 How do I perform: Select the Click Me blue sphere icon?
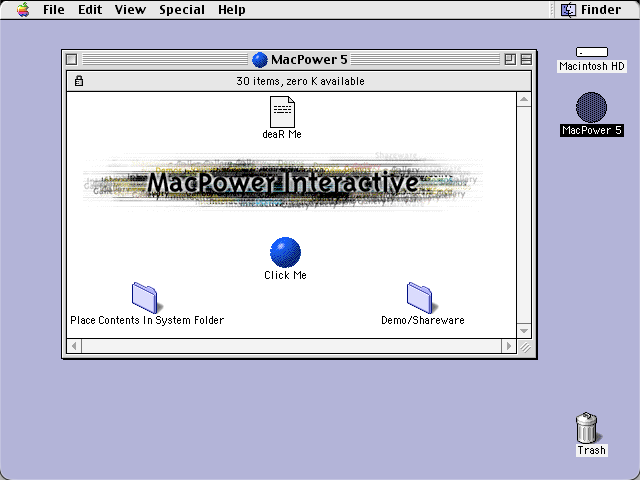point(285,252)
